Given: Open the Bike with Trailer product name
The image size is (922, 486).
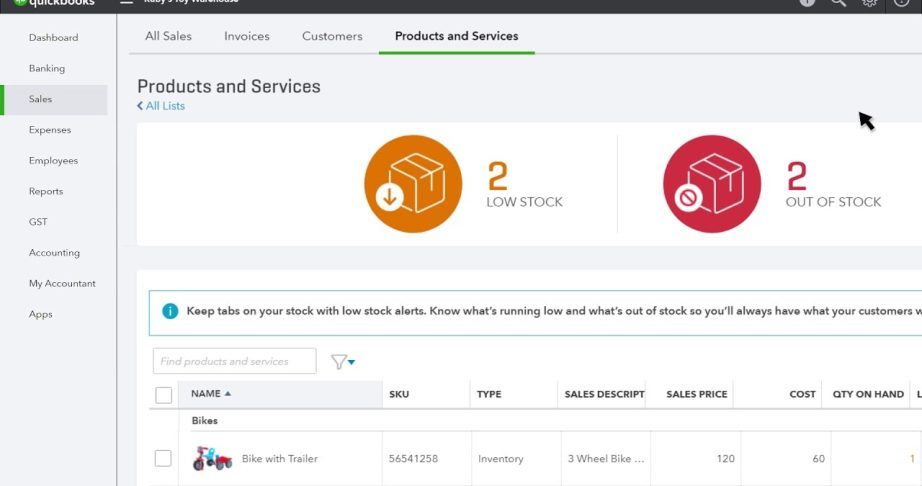Looking at the screenshot, I should click(x=280, y=458).
